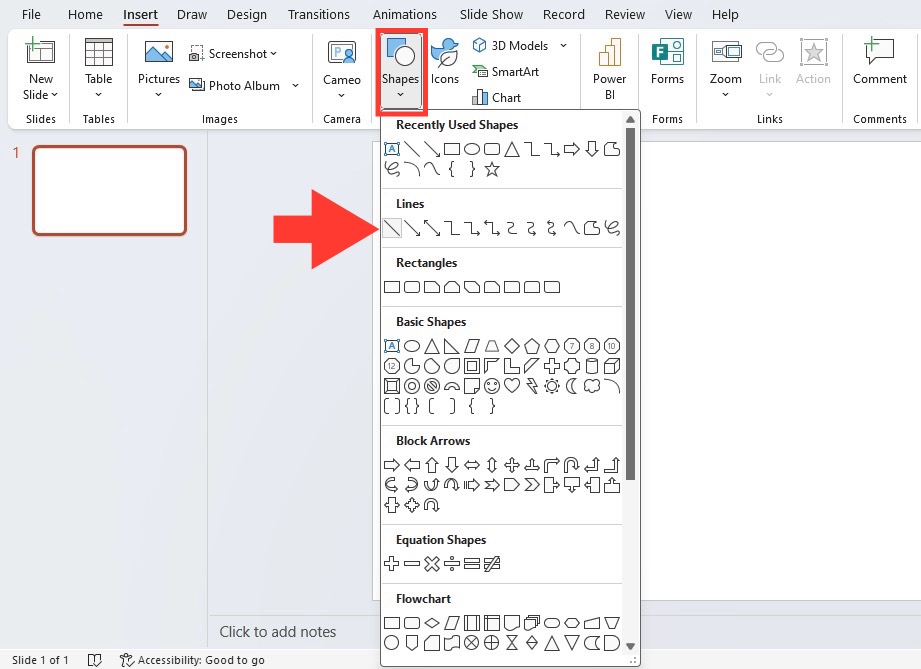
Task: Click the Text Box icon in Basic Shapes
Action: pos(392,346)
